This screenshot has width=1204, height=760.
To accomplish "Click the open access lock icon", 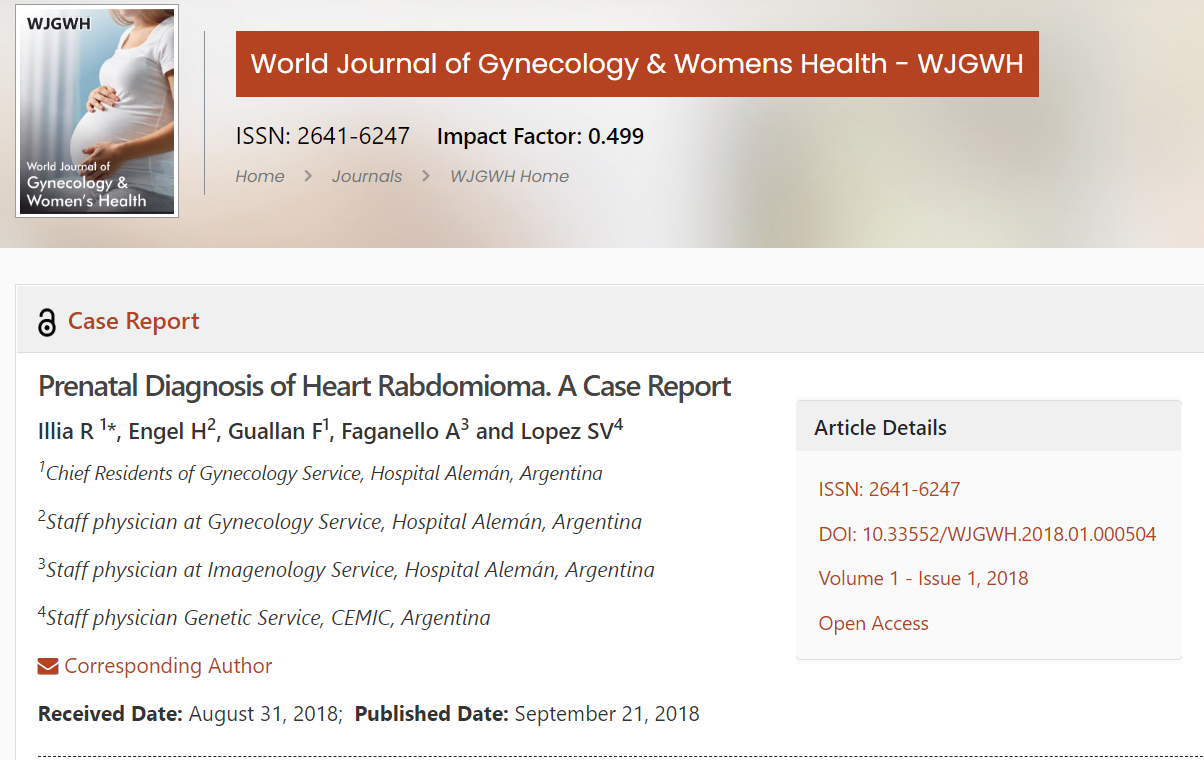I will pyautogui.click(x=46, y=322).
